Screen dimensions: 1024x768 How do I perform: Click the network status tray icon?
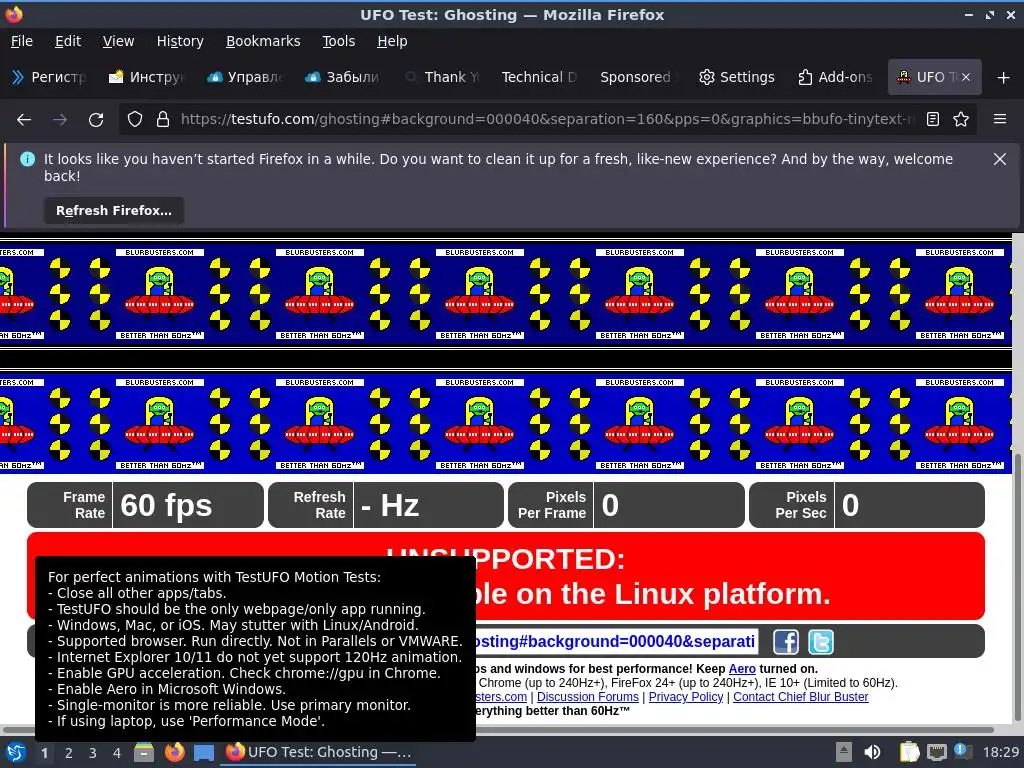(x=936, y=752)
